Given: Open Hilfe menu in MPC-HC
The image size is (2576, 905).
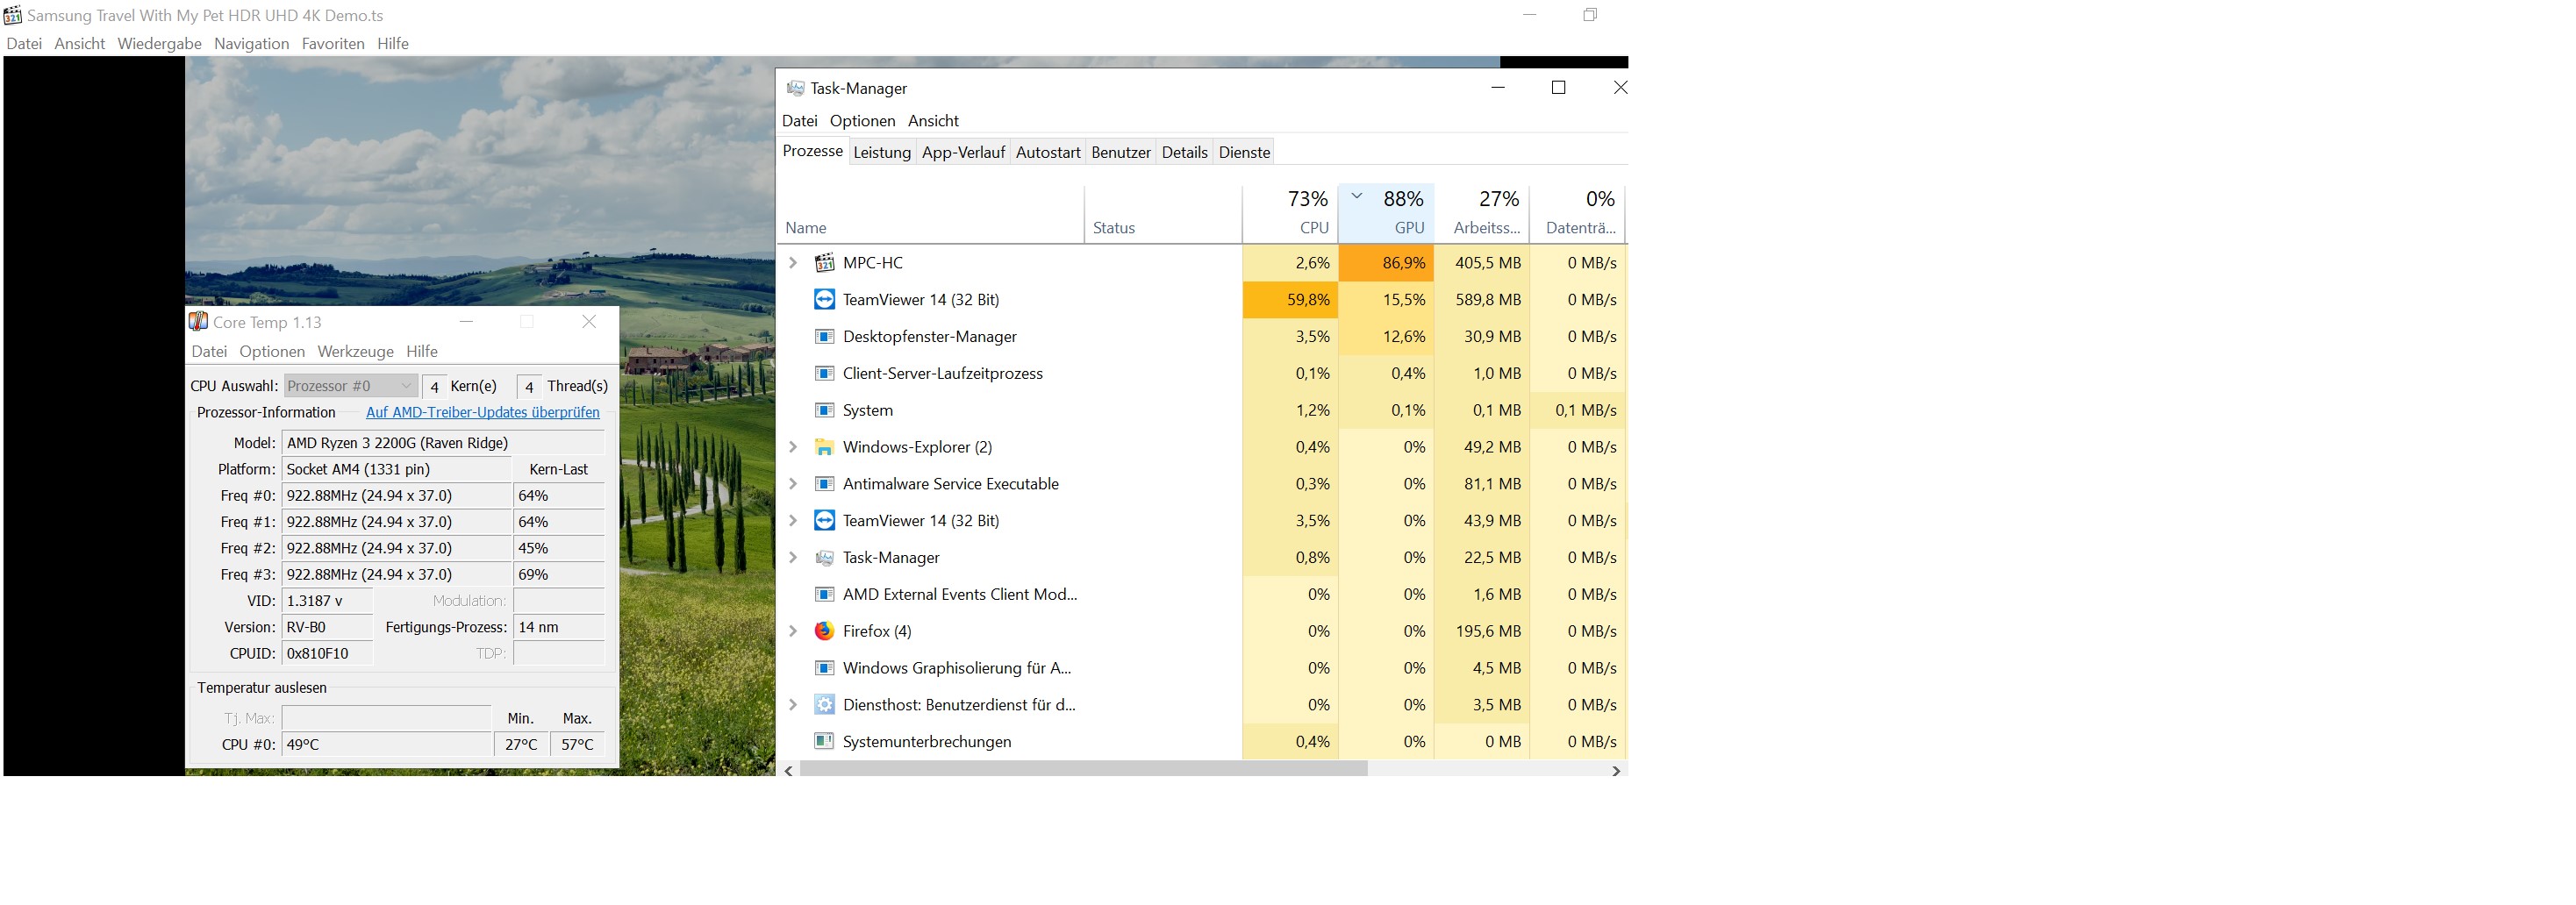Looking at the screenshot, I should (393, 44).
